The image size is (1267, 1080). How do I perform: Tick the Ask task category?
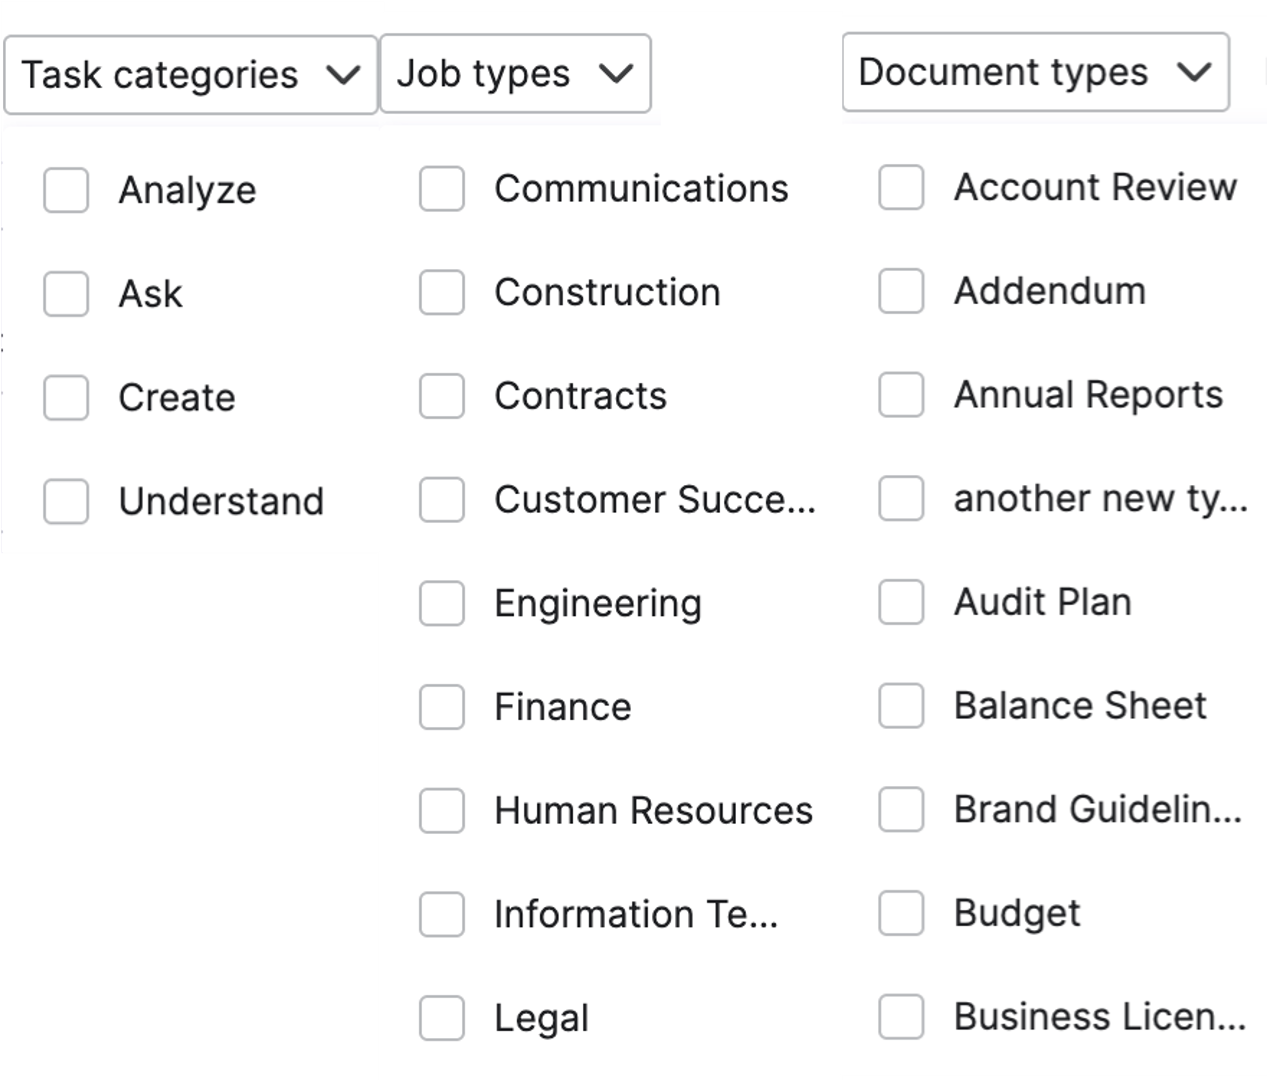click(66, 294)
